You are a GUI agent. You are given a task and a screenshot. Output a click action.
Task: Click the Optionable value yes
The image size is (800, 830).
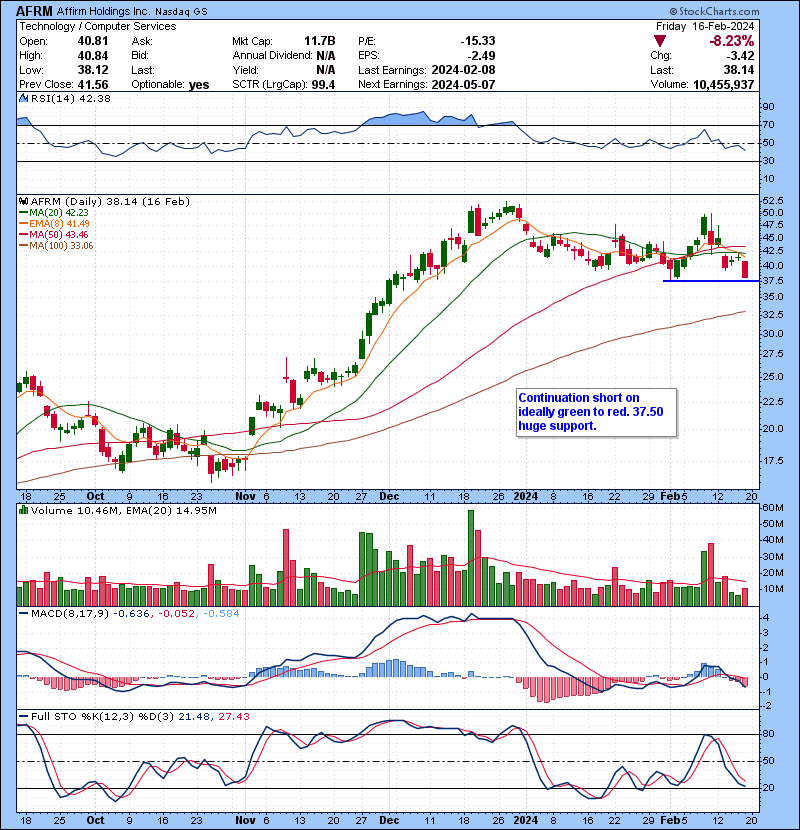click(x=199, y=85)
